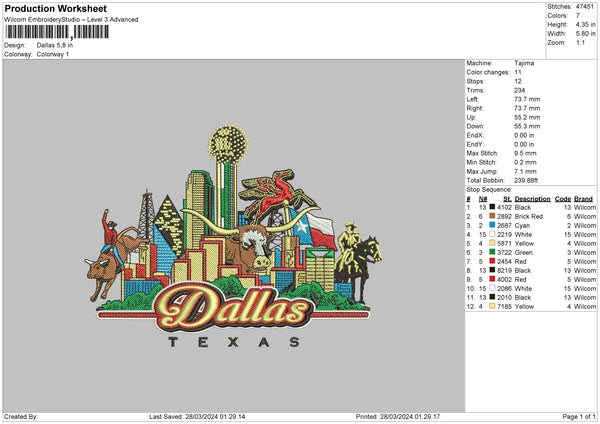Viewport: 600px width, 424px height.
Task: Click the red swatch for thread 2454
Action: pyautogui.click(x=492, y=261)
